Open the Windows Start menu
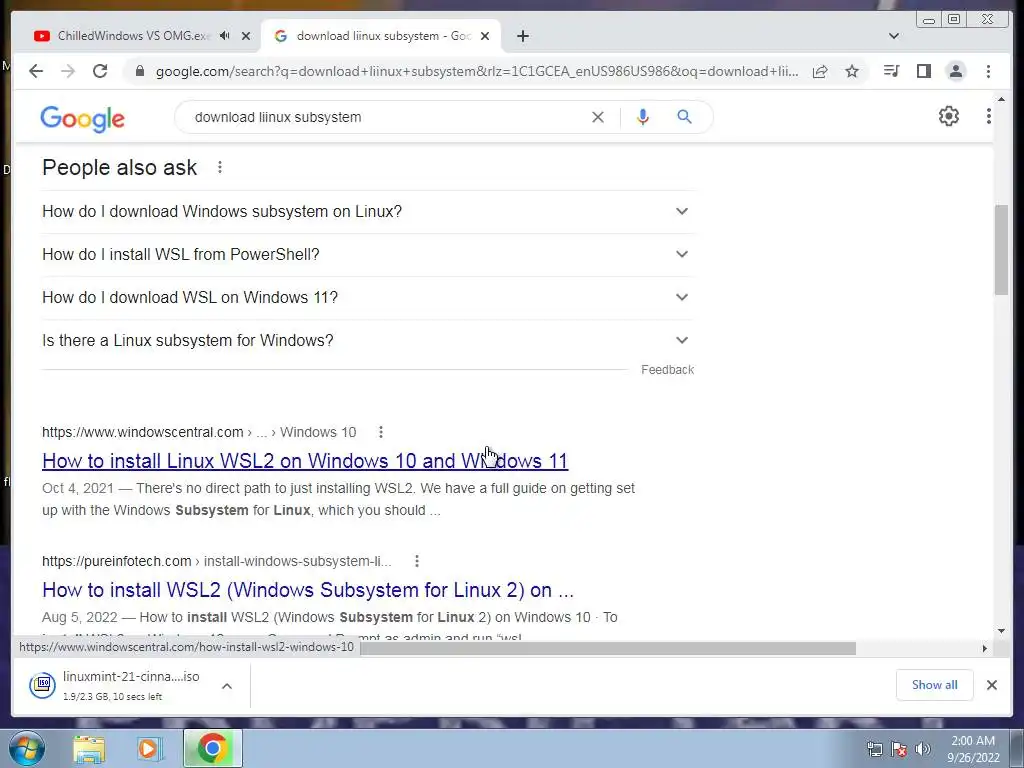 coord(26,748)
